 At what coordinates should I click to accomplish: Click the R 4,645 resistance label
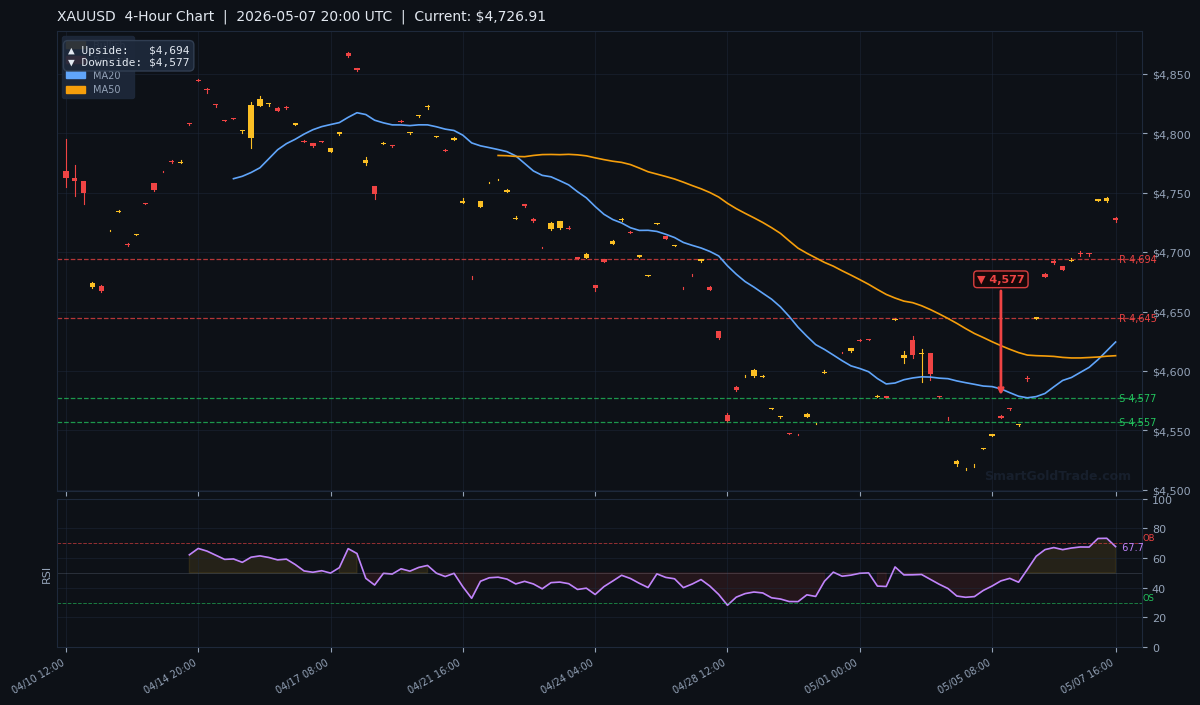click(1137, 319)
